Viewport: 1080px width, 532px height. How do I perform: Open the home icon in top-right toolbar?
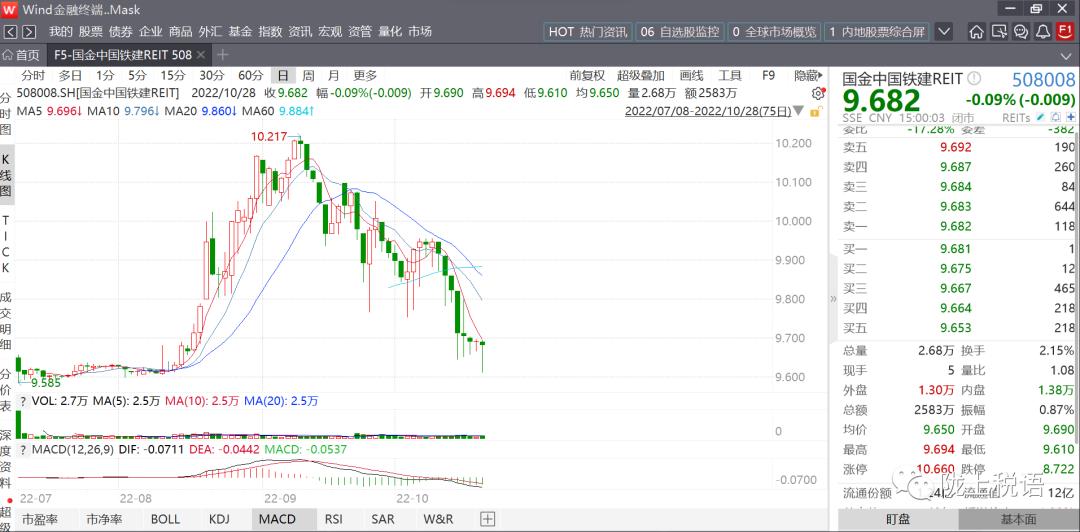click(976, 32)
